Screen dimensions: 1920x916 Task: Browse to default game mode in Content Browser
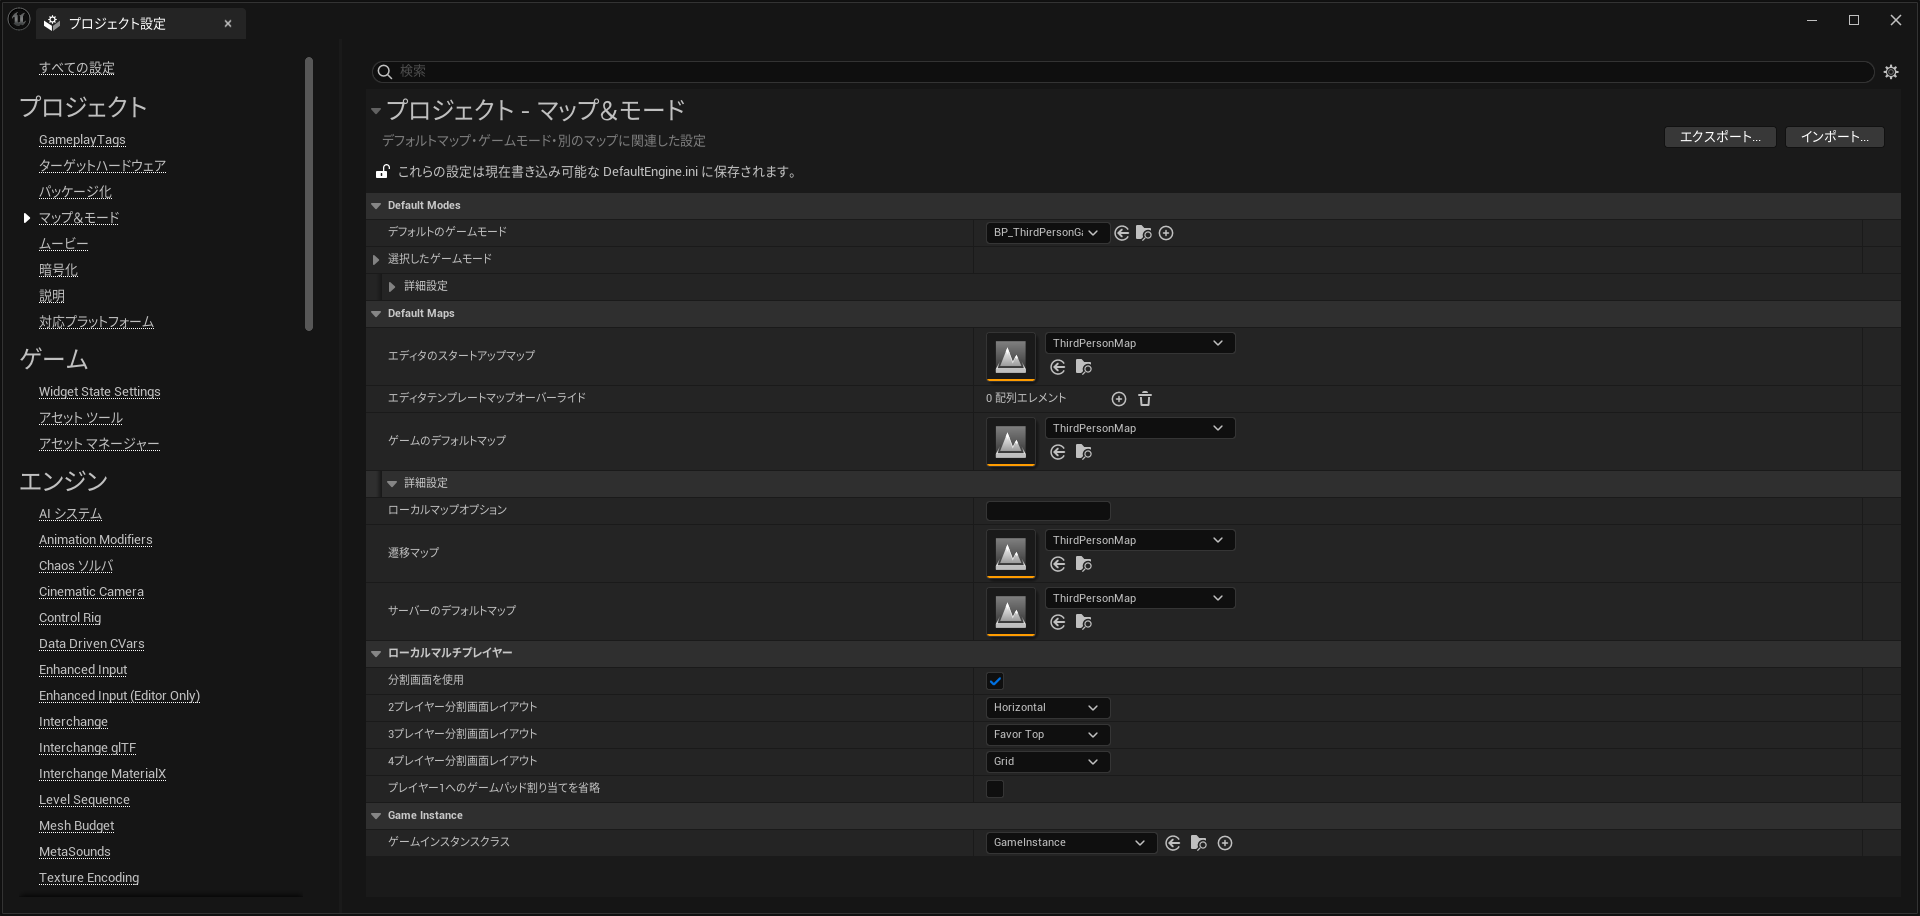click(x=1144, y=233)
